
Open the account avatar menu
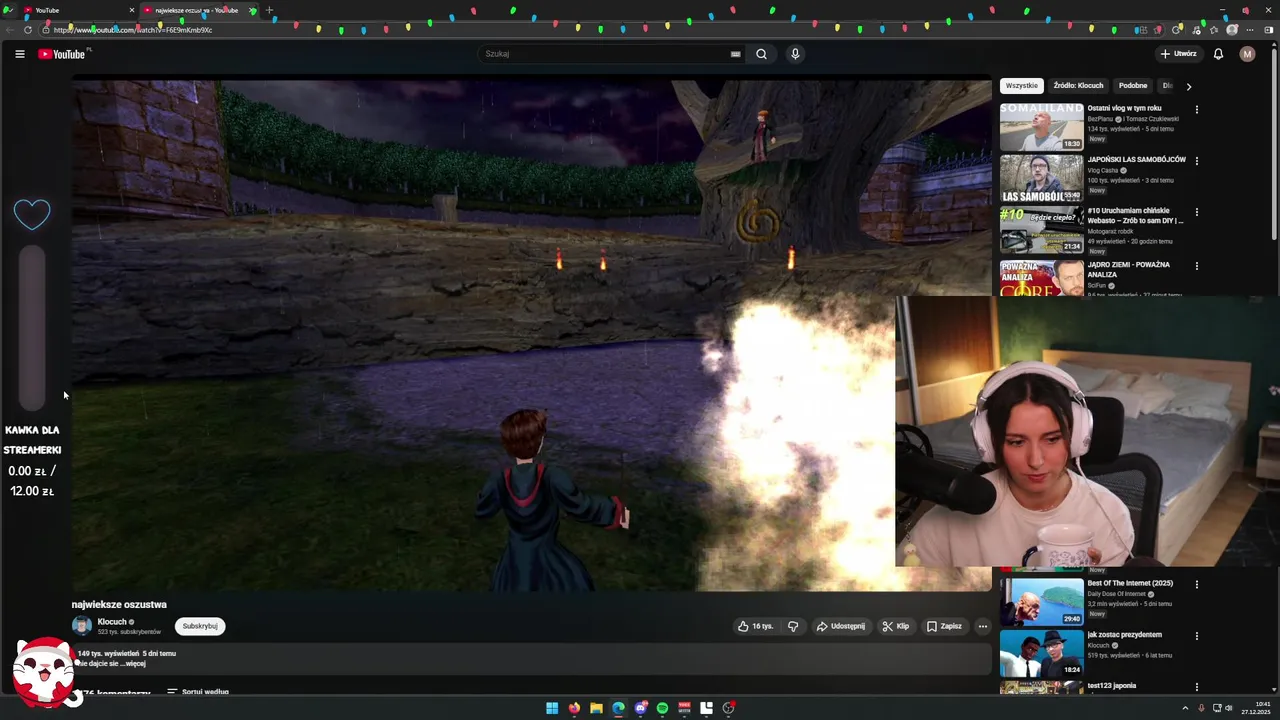pyautogui.click(x=1247, y=54)
